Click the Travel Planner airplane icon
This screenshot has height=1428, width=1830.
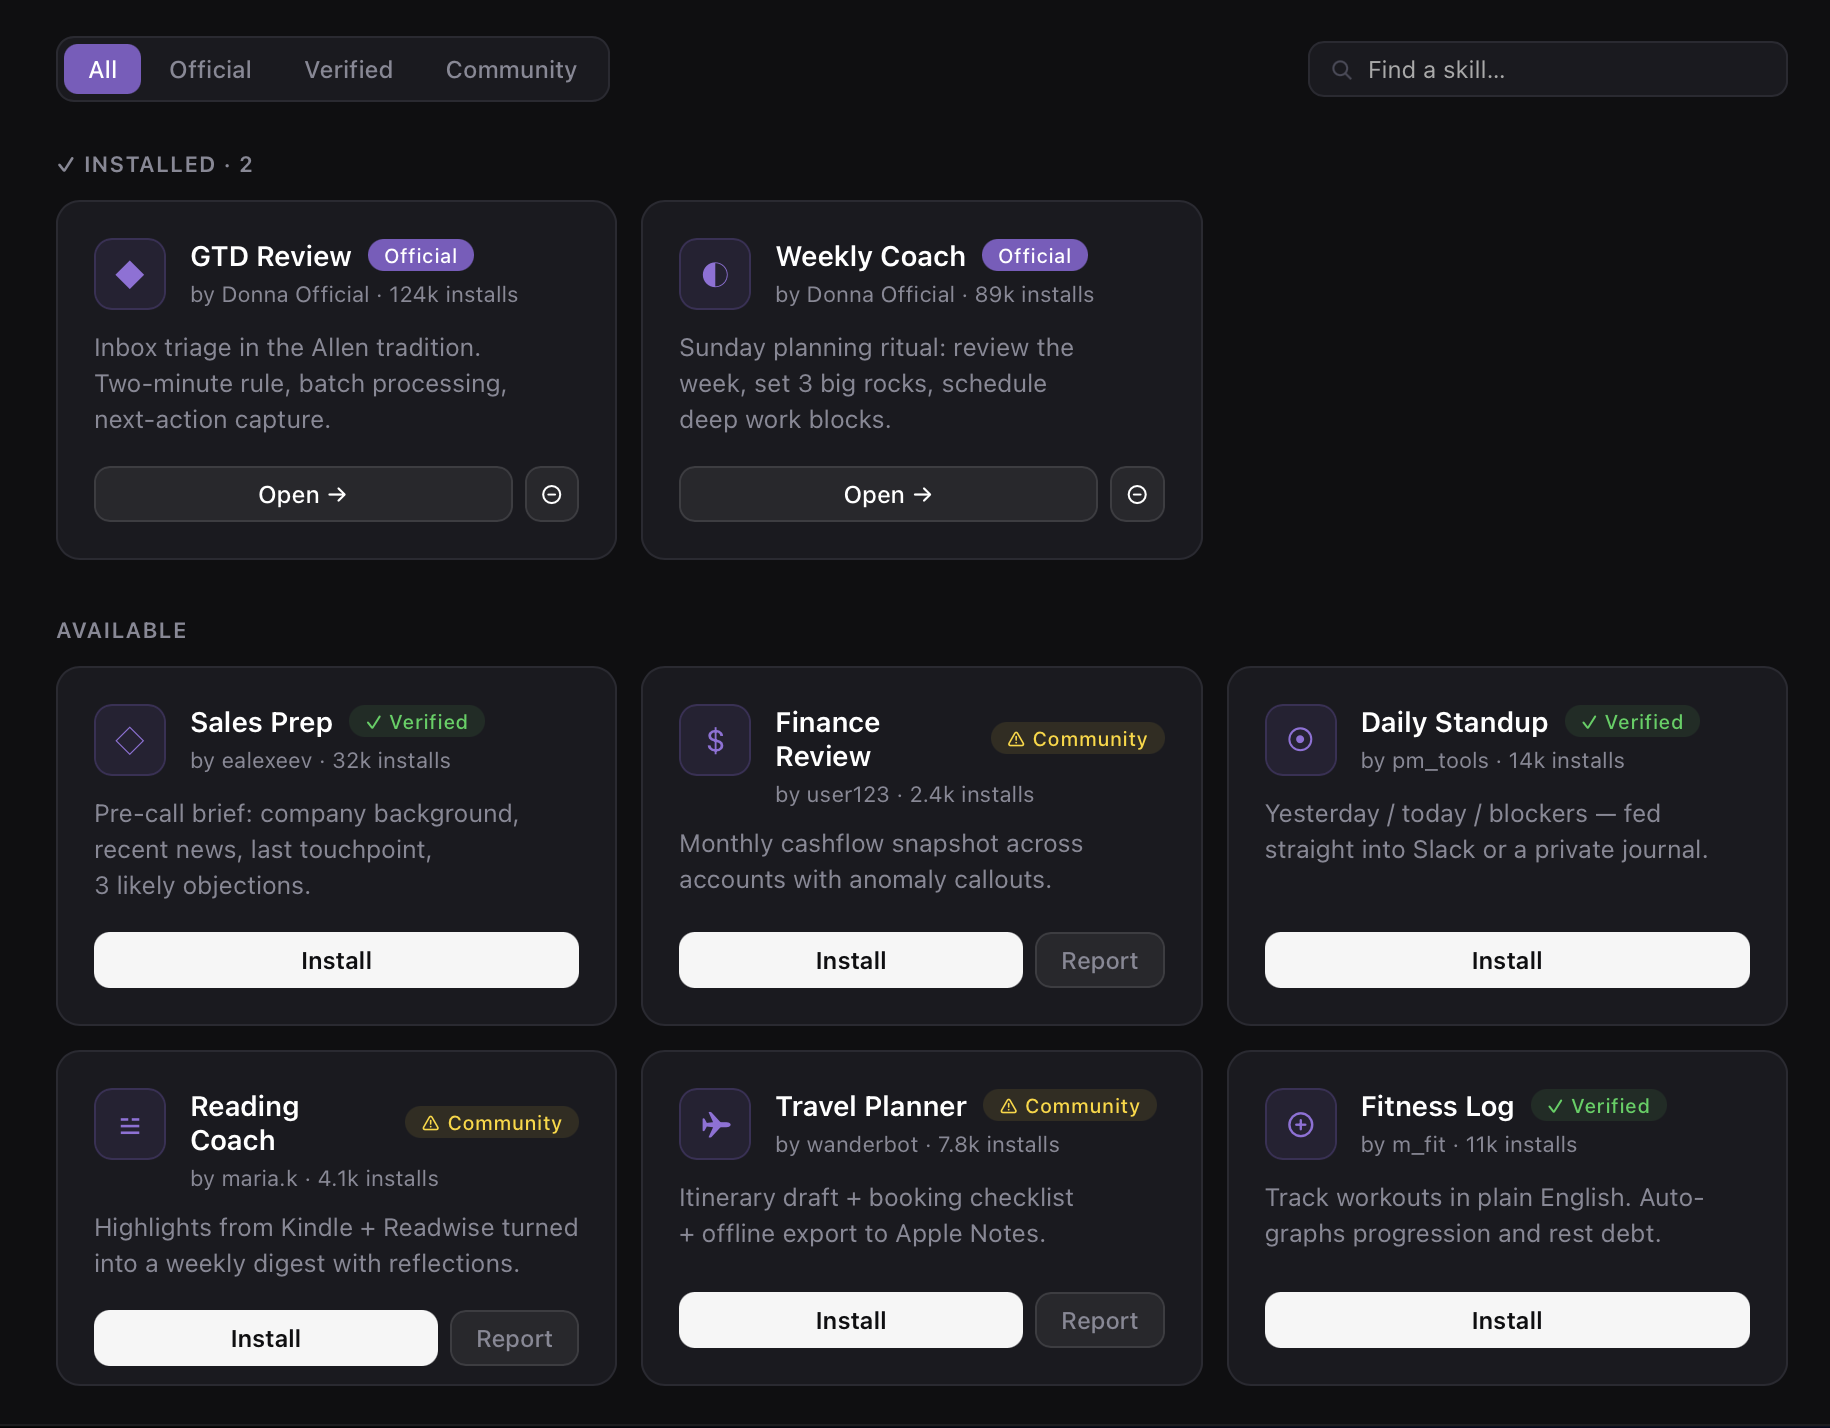point(715,1124)
